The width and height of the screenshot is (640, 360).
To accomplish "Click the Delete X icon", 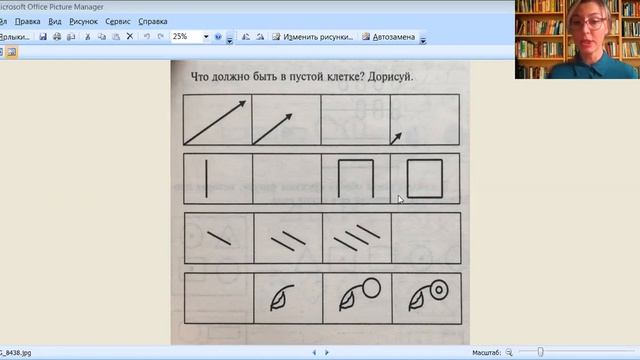I will 130,36.
